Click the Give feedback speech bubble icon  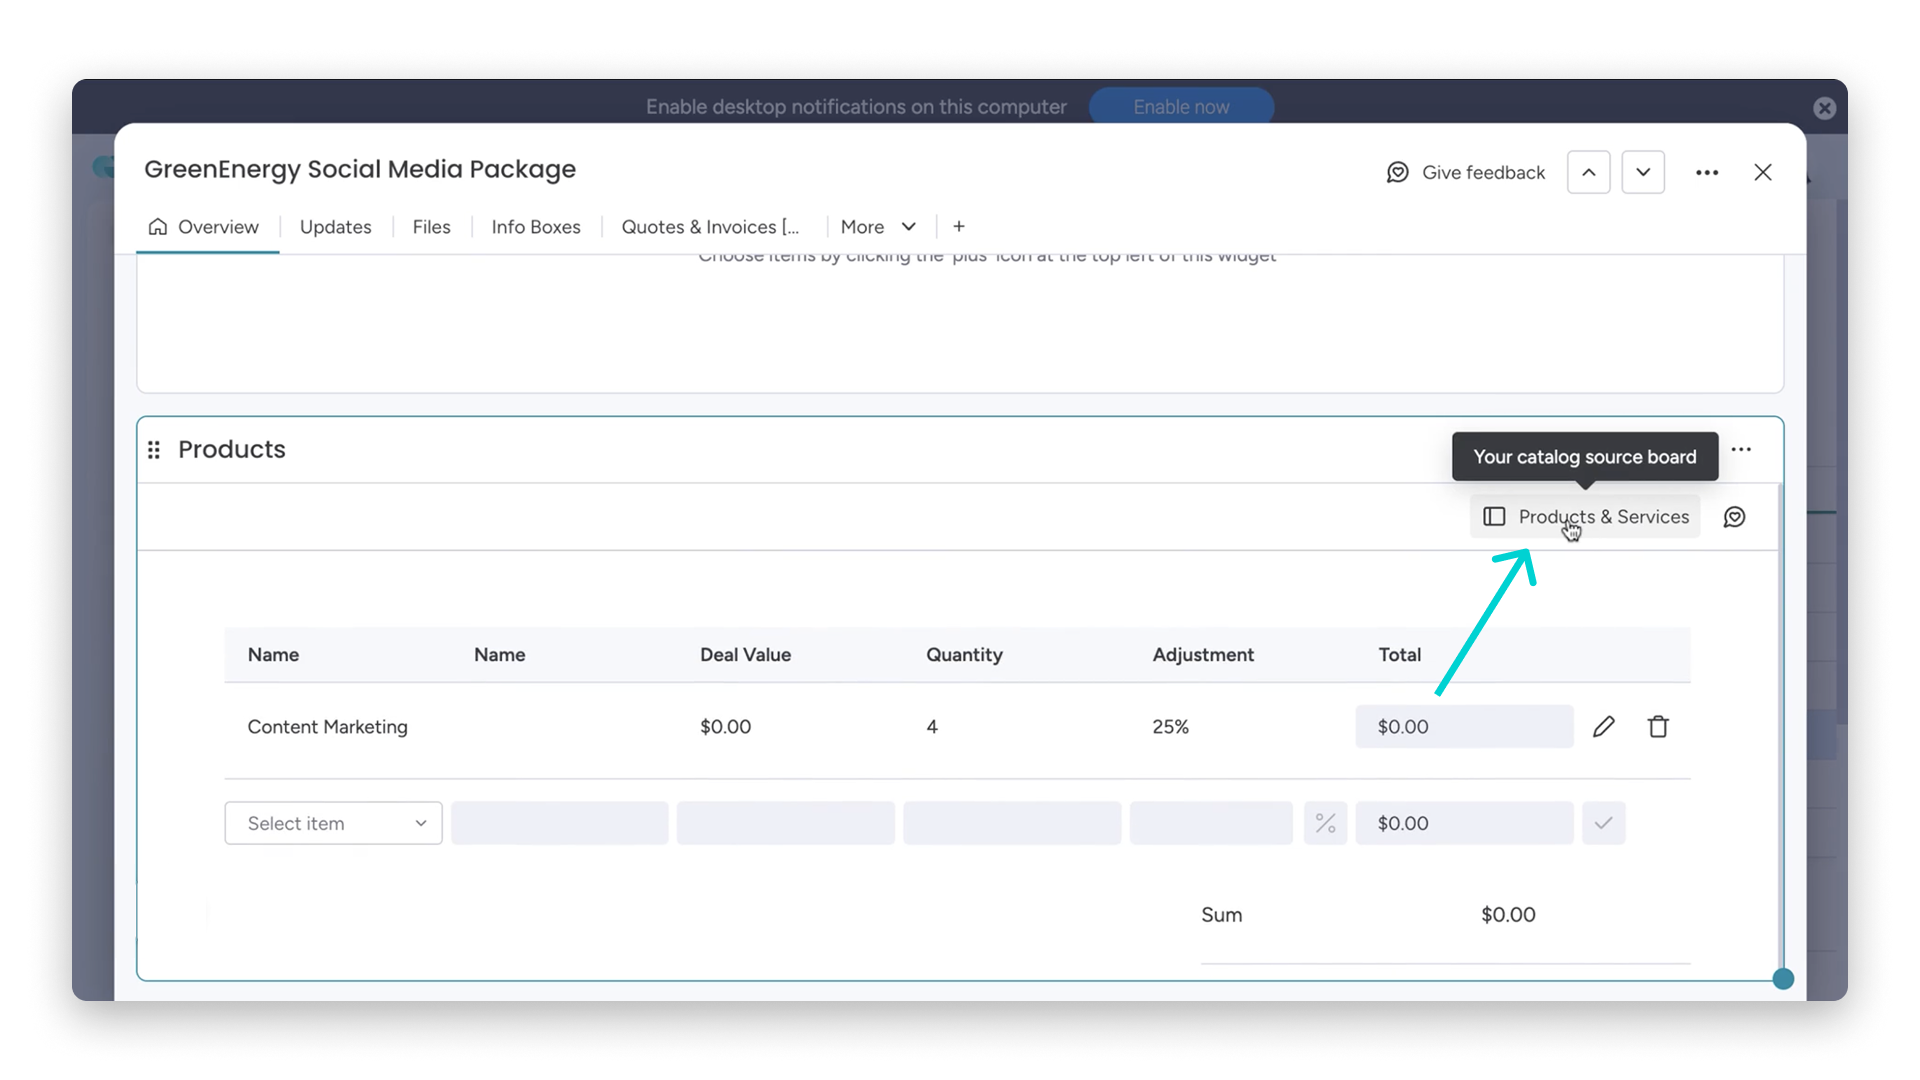[x=1397, y=172]
